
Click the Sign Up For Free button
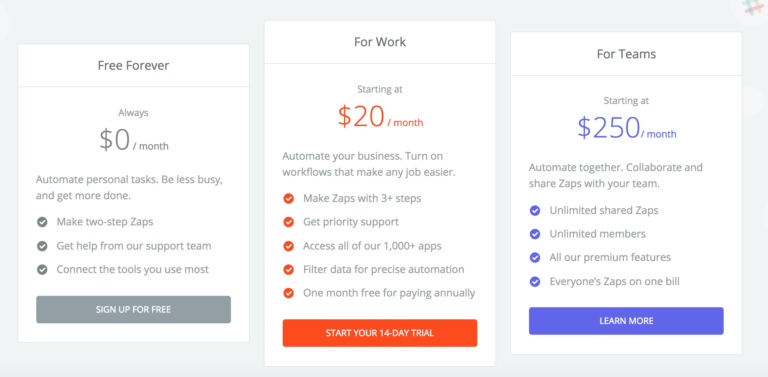(133, 309)
